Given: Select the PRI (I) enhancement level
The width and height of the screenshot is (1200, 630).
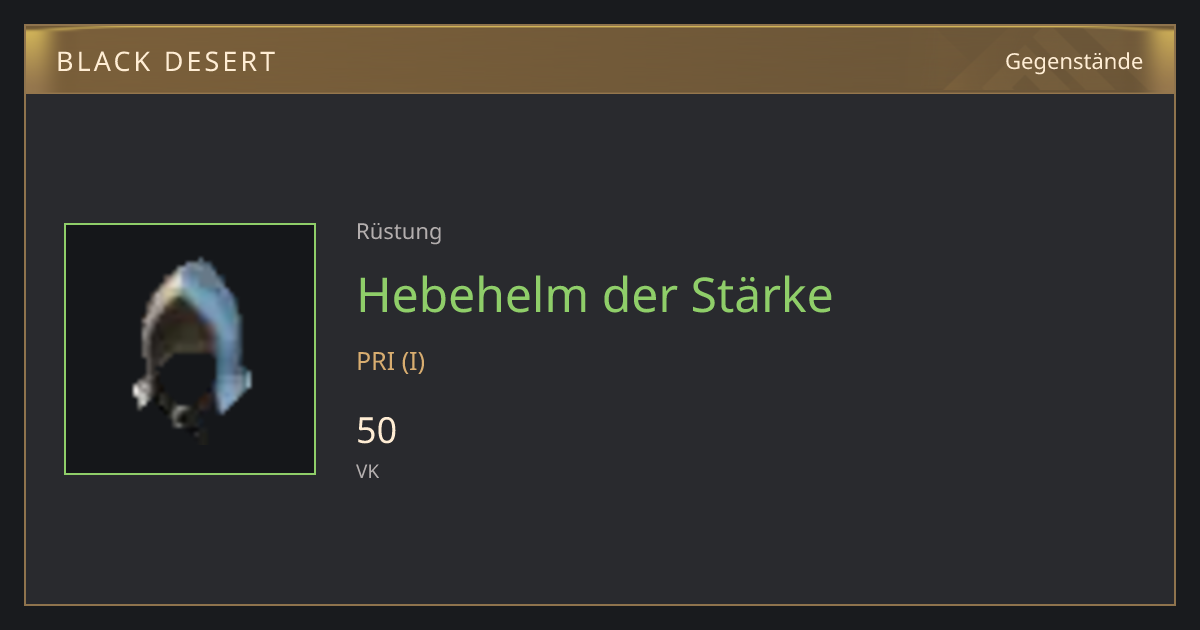Looking at the screenshot, I should pos(391,362).
